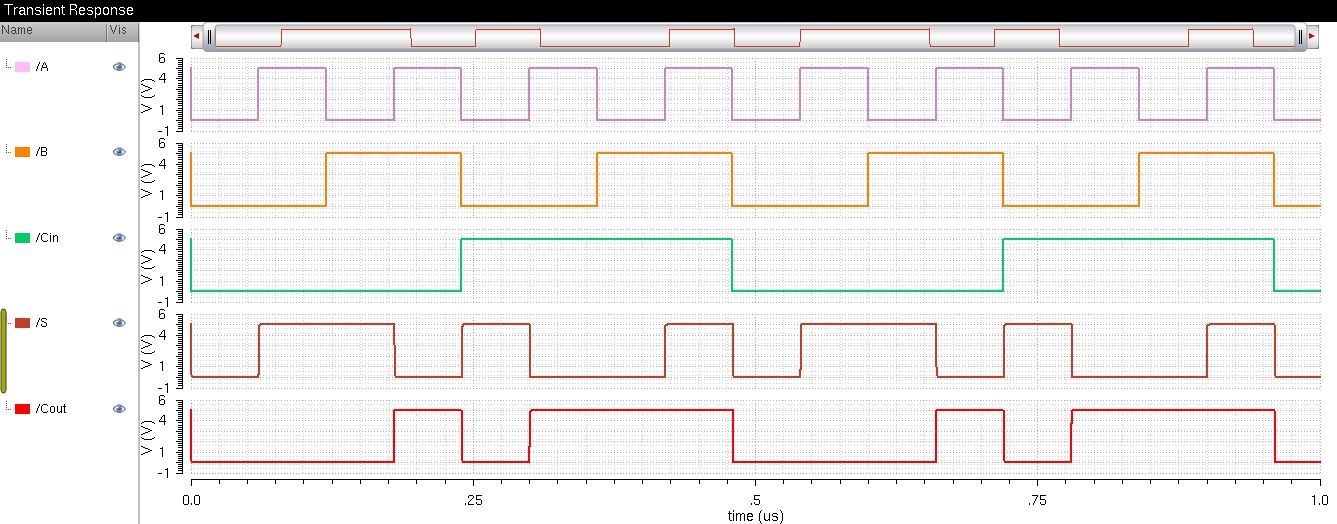Toggle visibility eye for signal /A
This screenshot has height=524, width=1337.
pos(119,66)
